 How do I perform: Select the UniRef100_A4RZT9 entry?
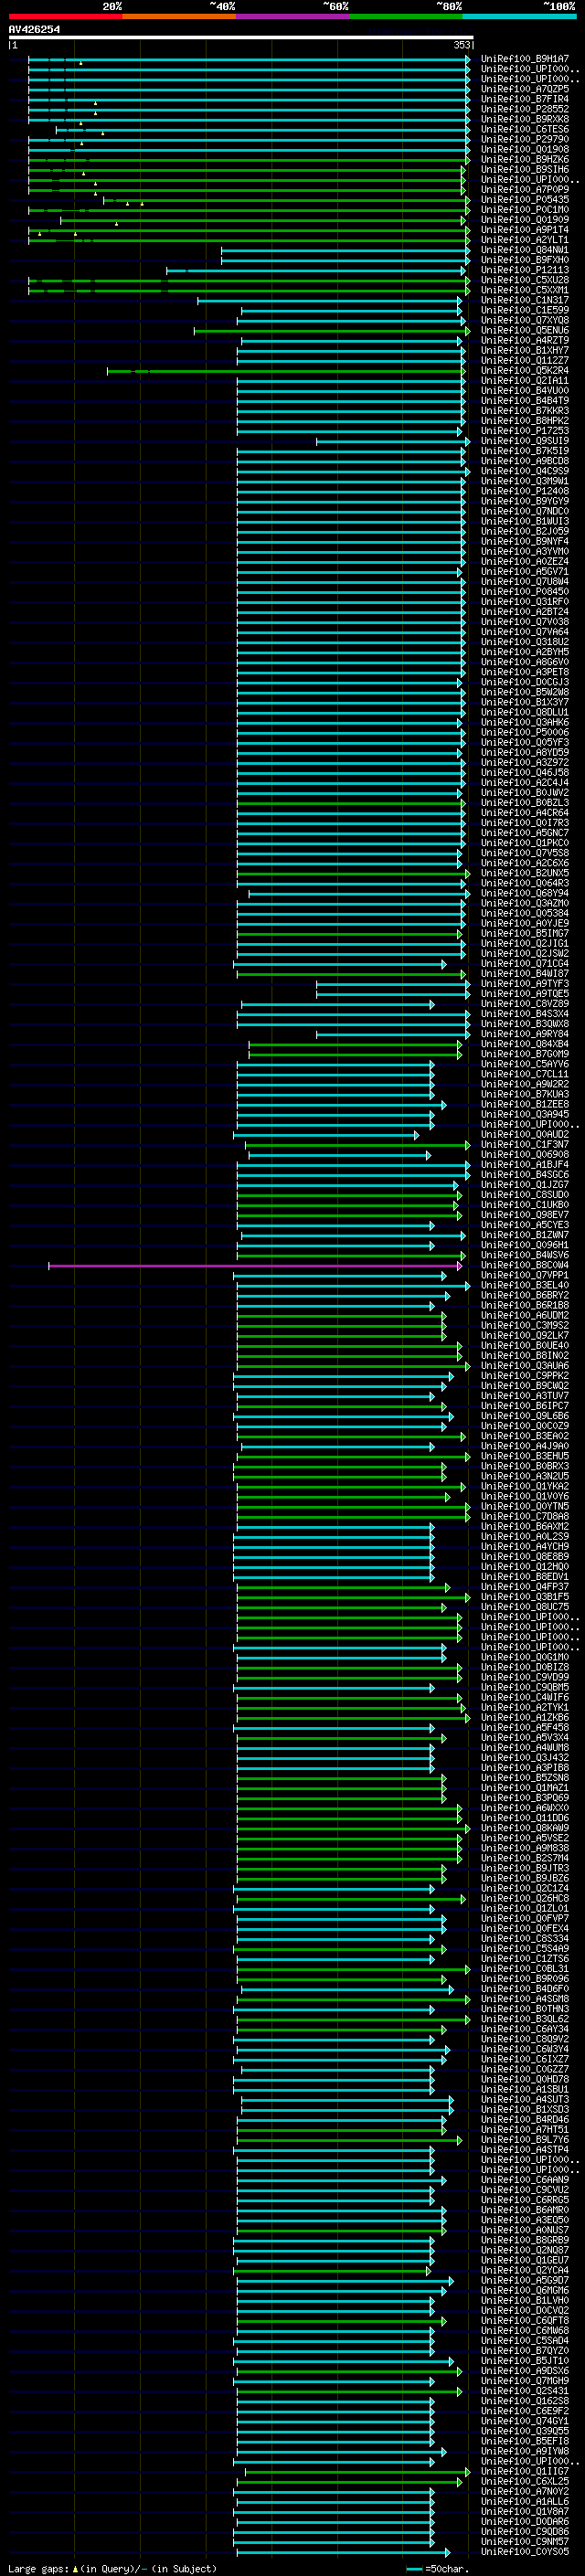[525, 340]
